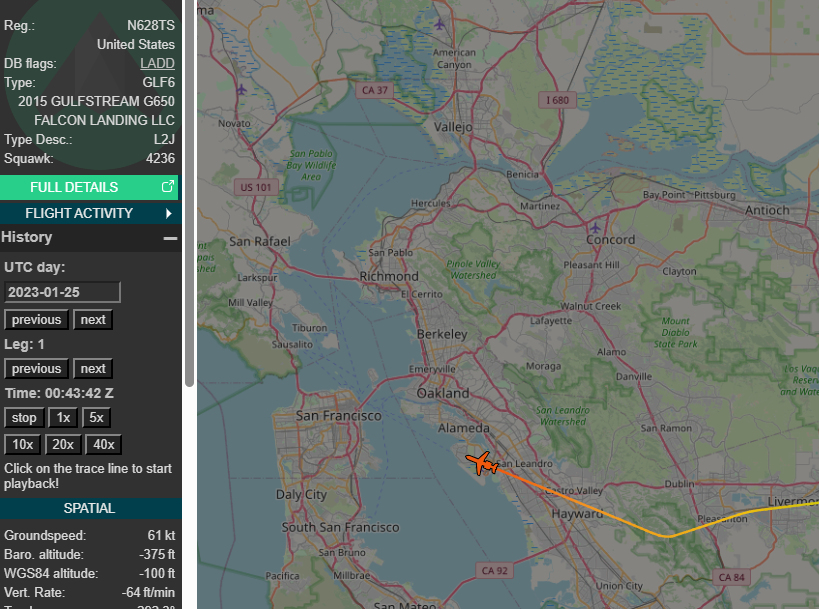Screen dimensions: 819x609
Task: Open the SPATIAL section header
Action: 90,508
